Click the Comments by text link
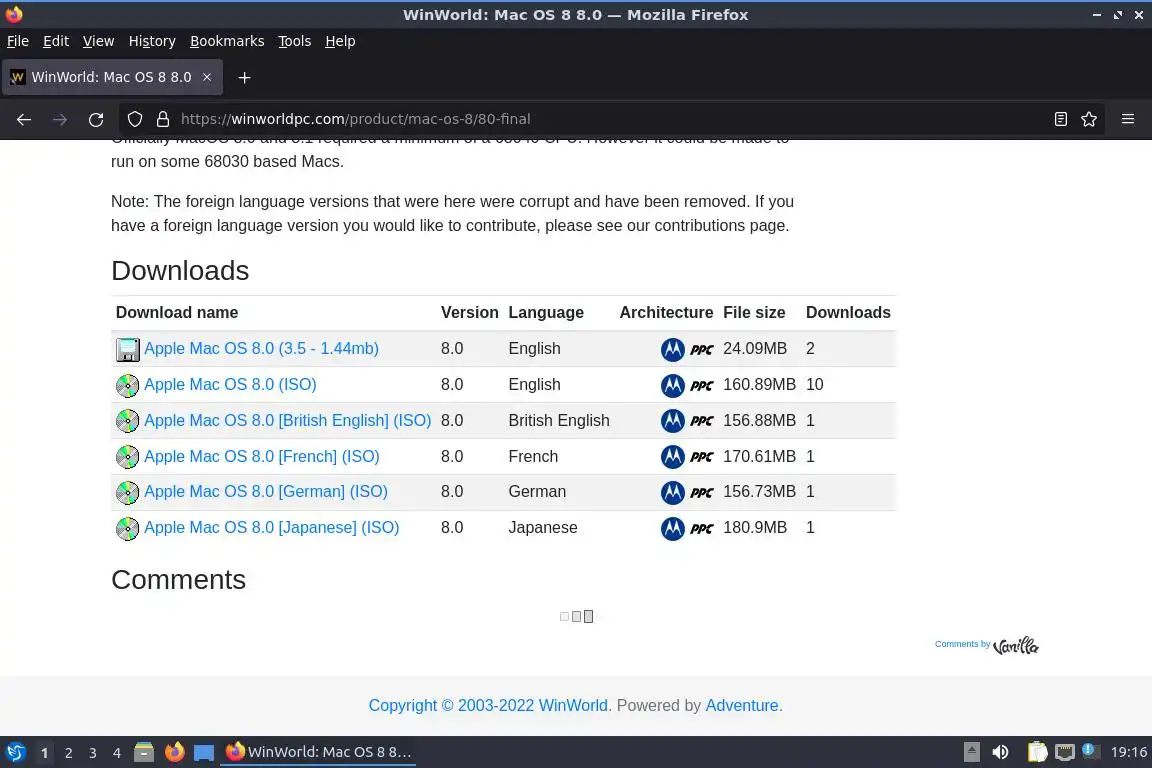Image resolution: width=1152 pixels, height=768 pixels. point(962,644)
